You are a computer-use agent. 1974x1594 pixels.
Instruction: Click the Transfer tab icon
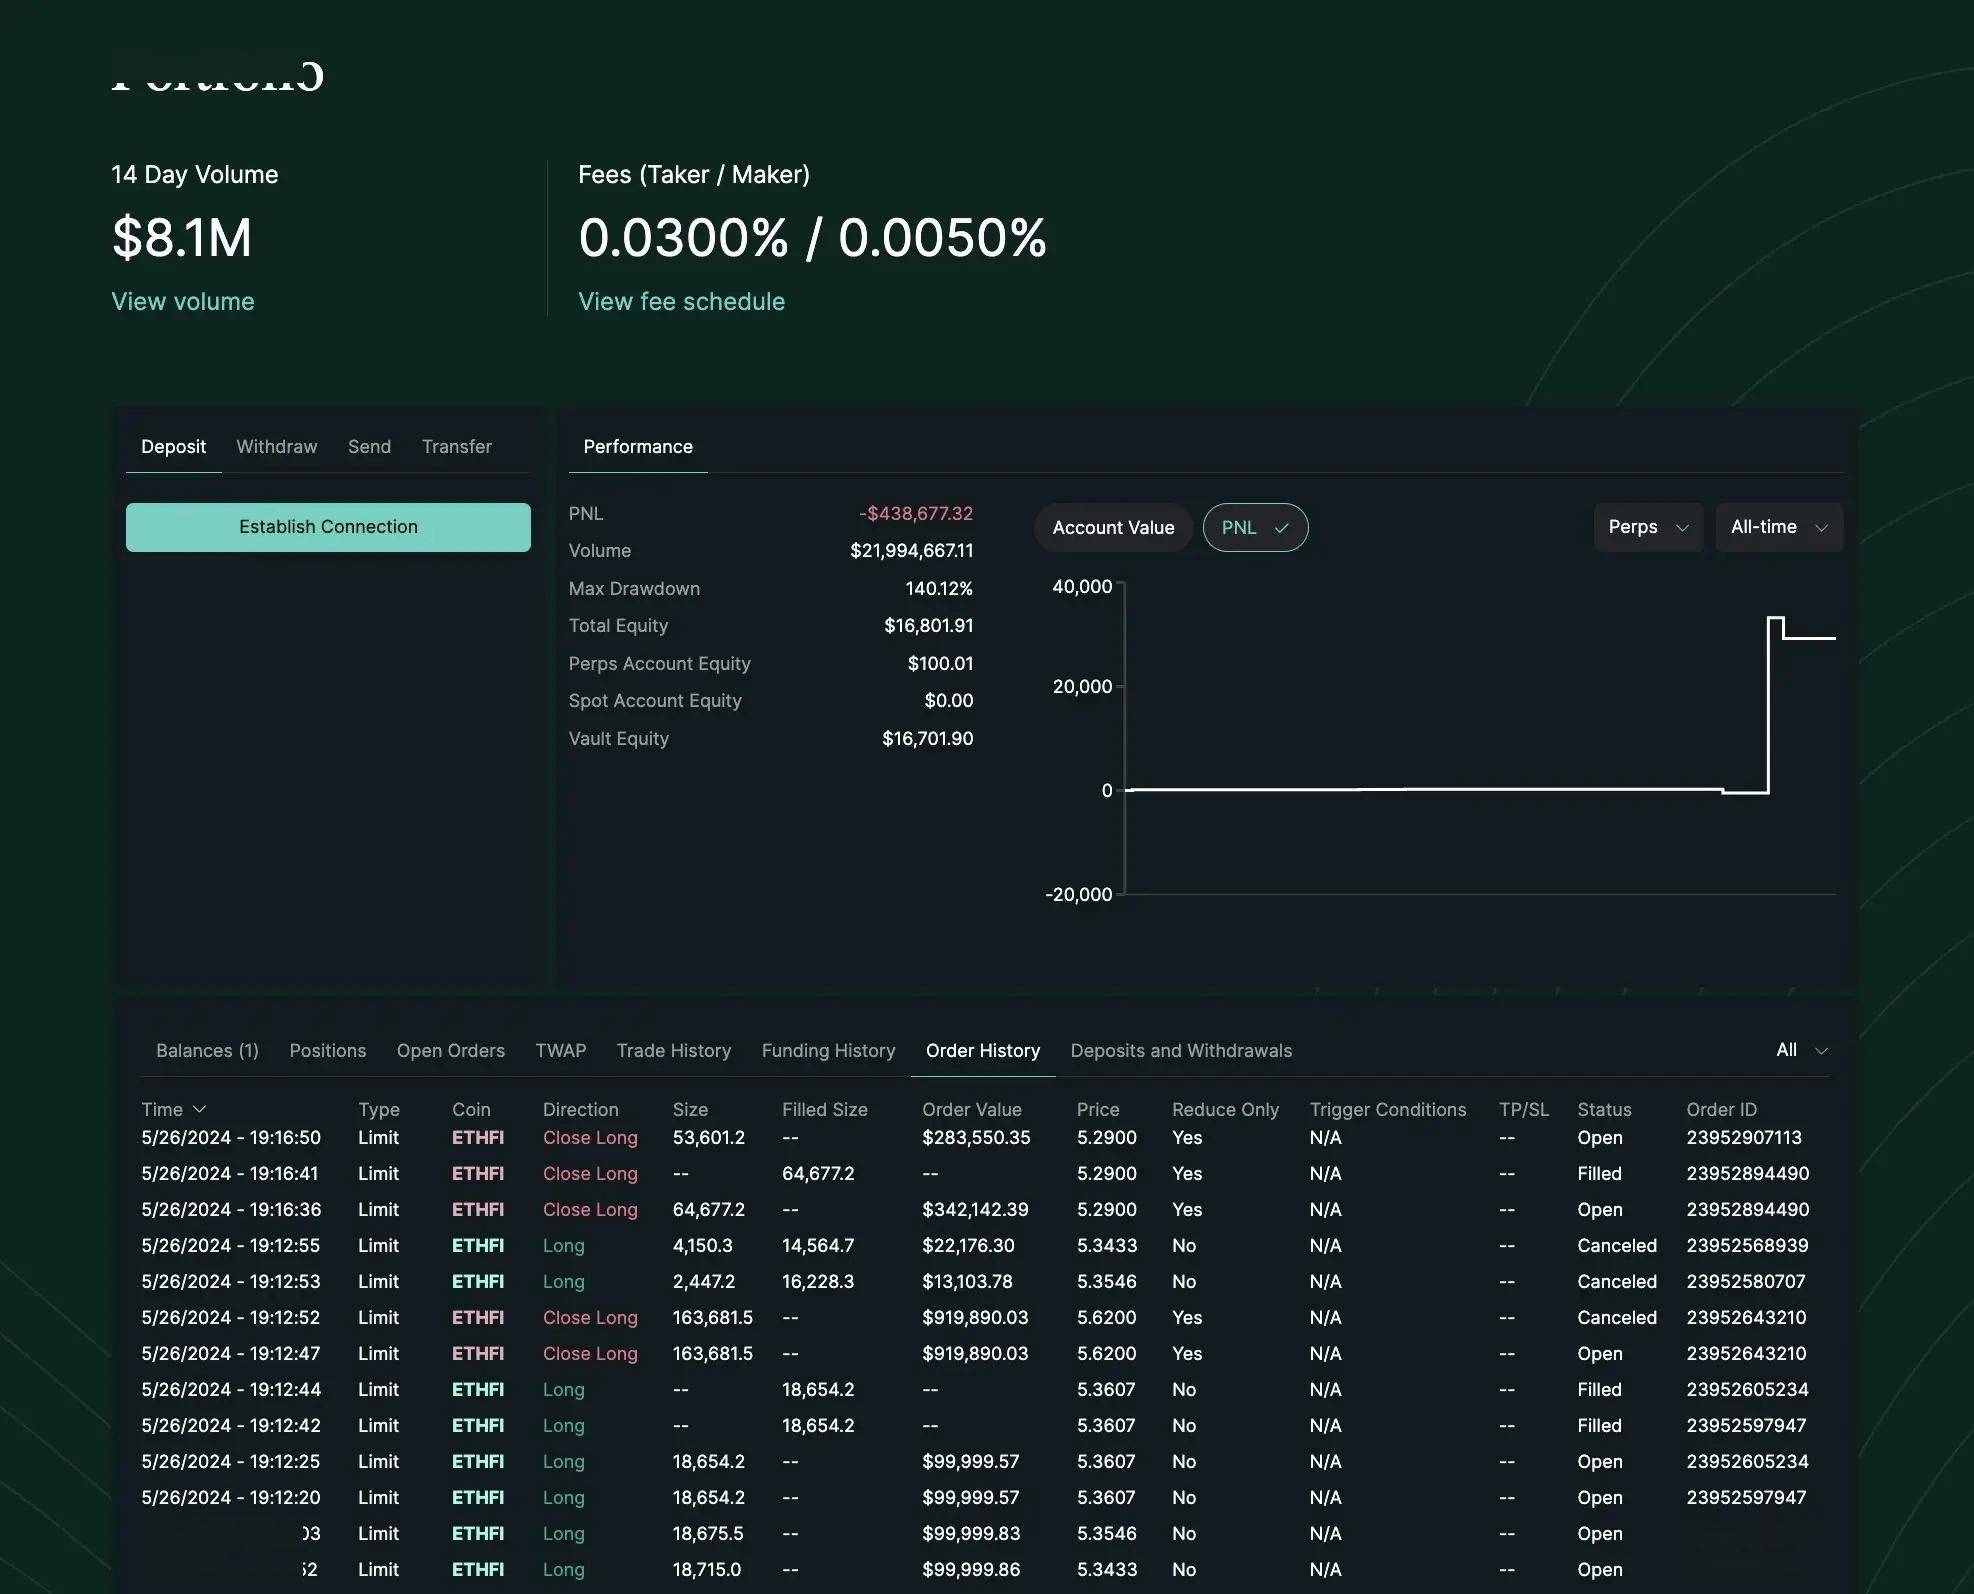(x=455, y=446)
